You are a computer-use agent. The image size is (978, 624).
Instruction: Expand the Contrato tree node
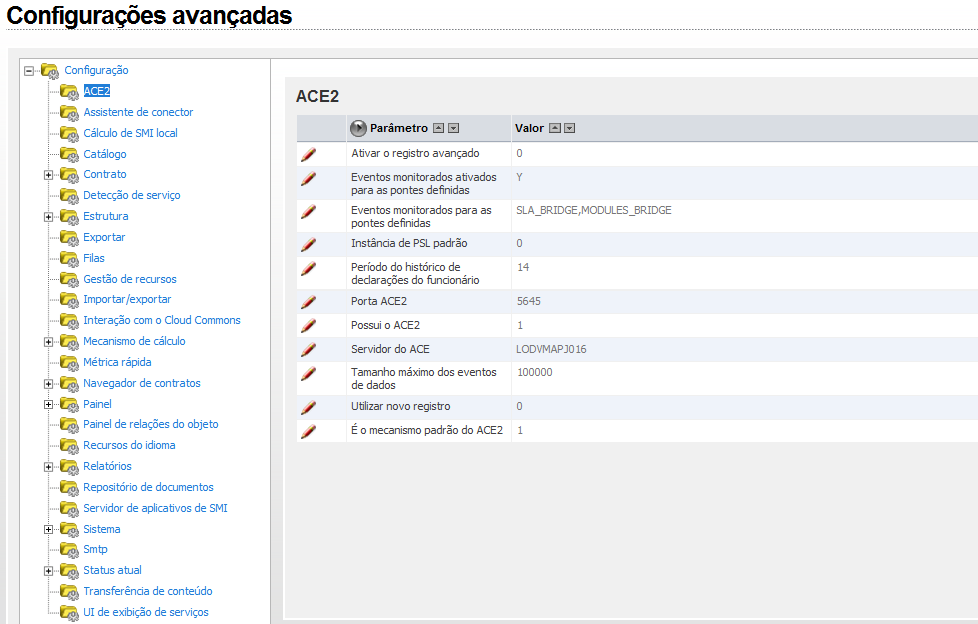[48, 175]
